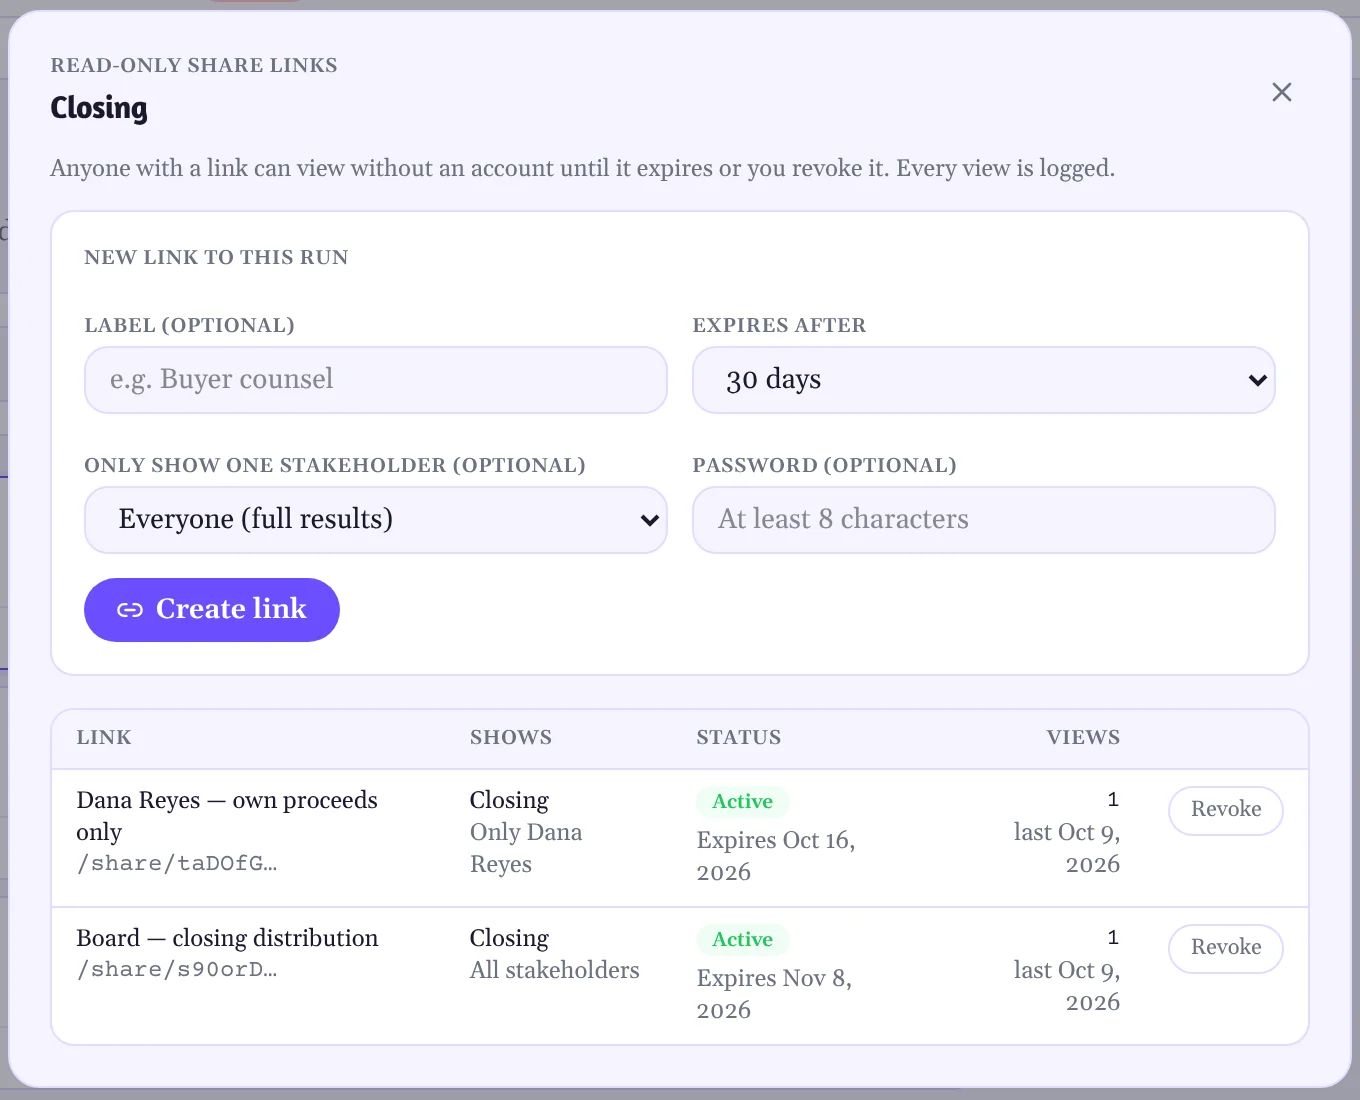1360x1100 pixels.
Task: Click the SHOWS column header
Action: (511, 738)
